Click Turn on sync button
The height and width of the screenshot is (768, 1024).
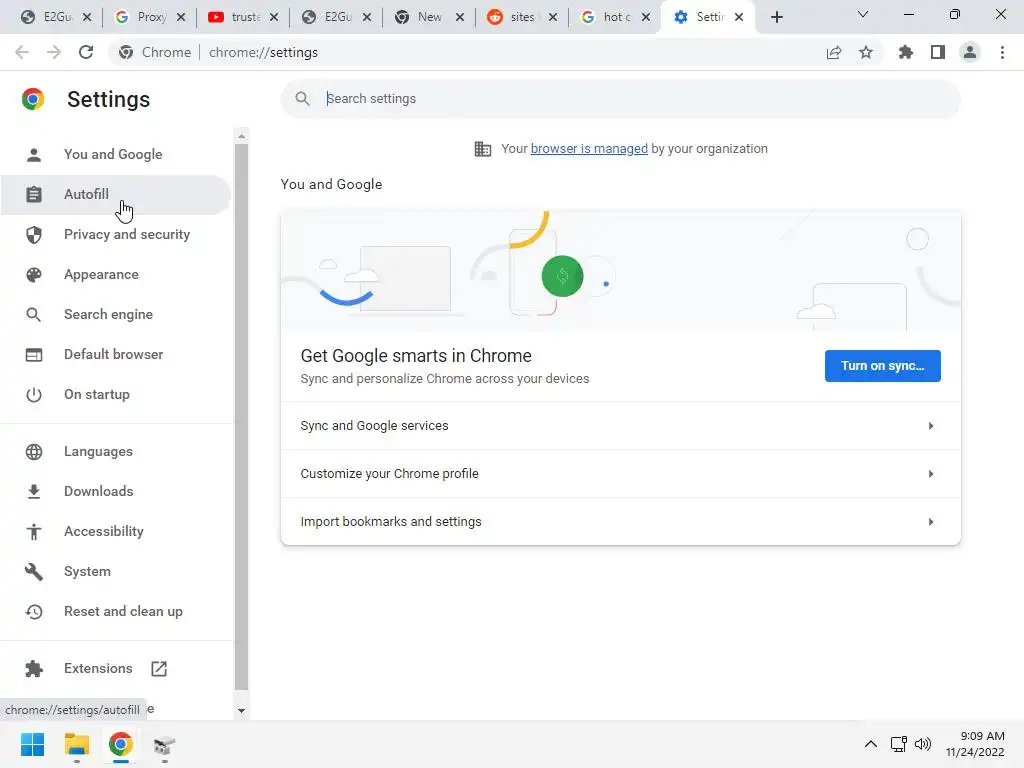(882, 366)
